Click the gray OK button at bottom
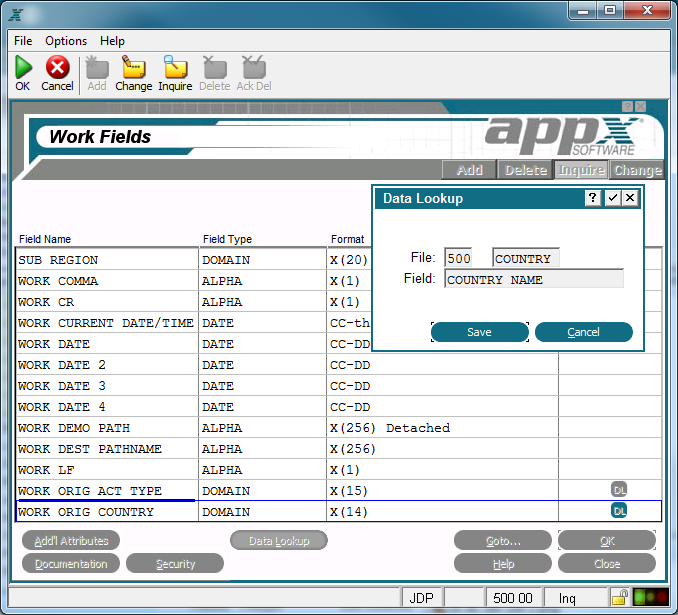 (607, 541)
